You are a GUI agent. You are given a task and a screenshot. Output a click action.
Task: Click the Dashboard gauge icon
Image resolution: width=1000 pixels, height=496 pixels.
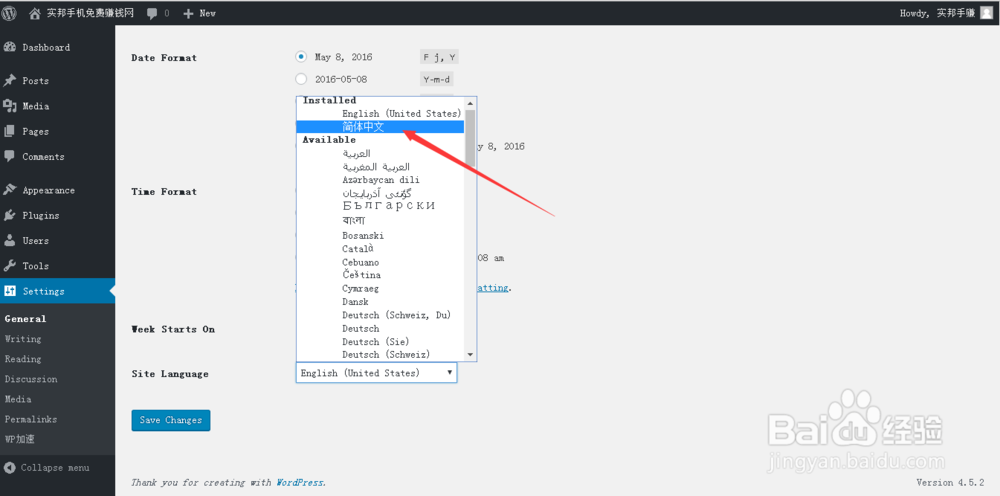coord(10,47)
